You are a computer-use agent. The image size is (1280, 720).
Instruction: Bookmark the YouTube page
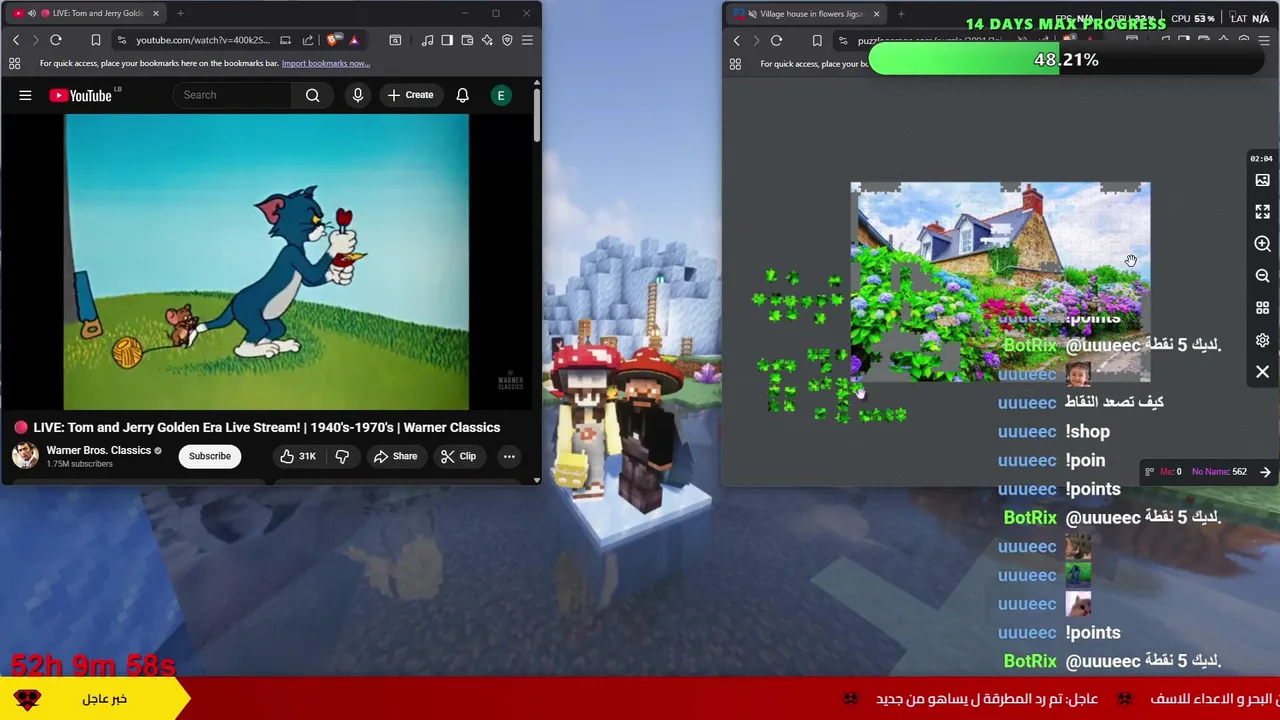click(x=96, y=40)
